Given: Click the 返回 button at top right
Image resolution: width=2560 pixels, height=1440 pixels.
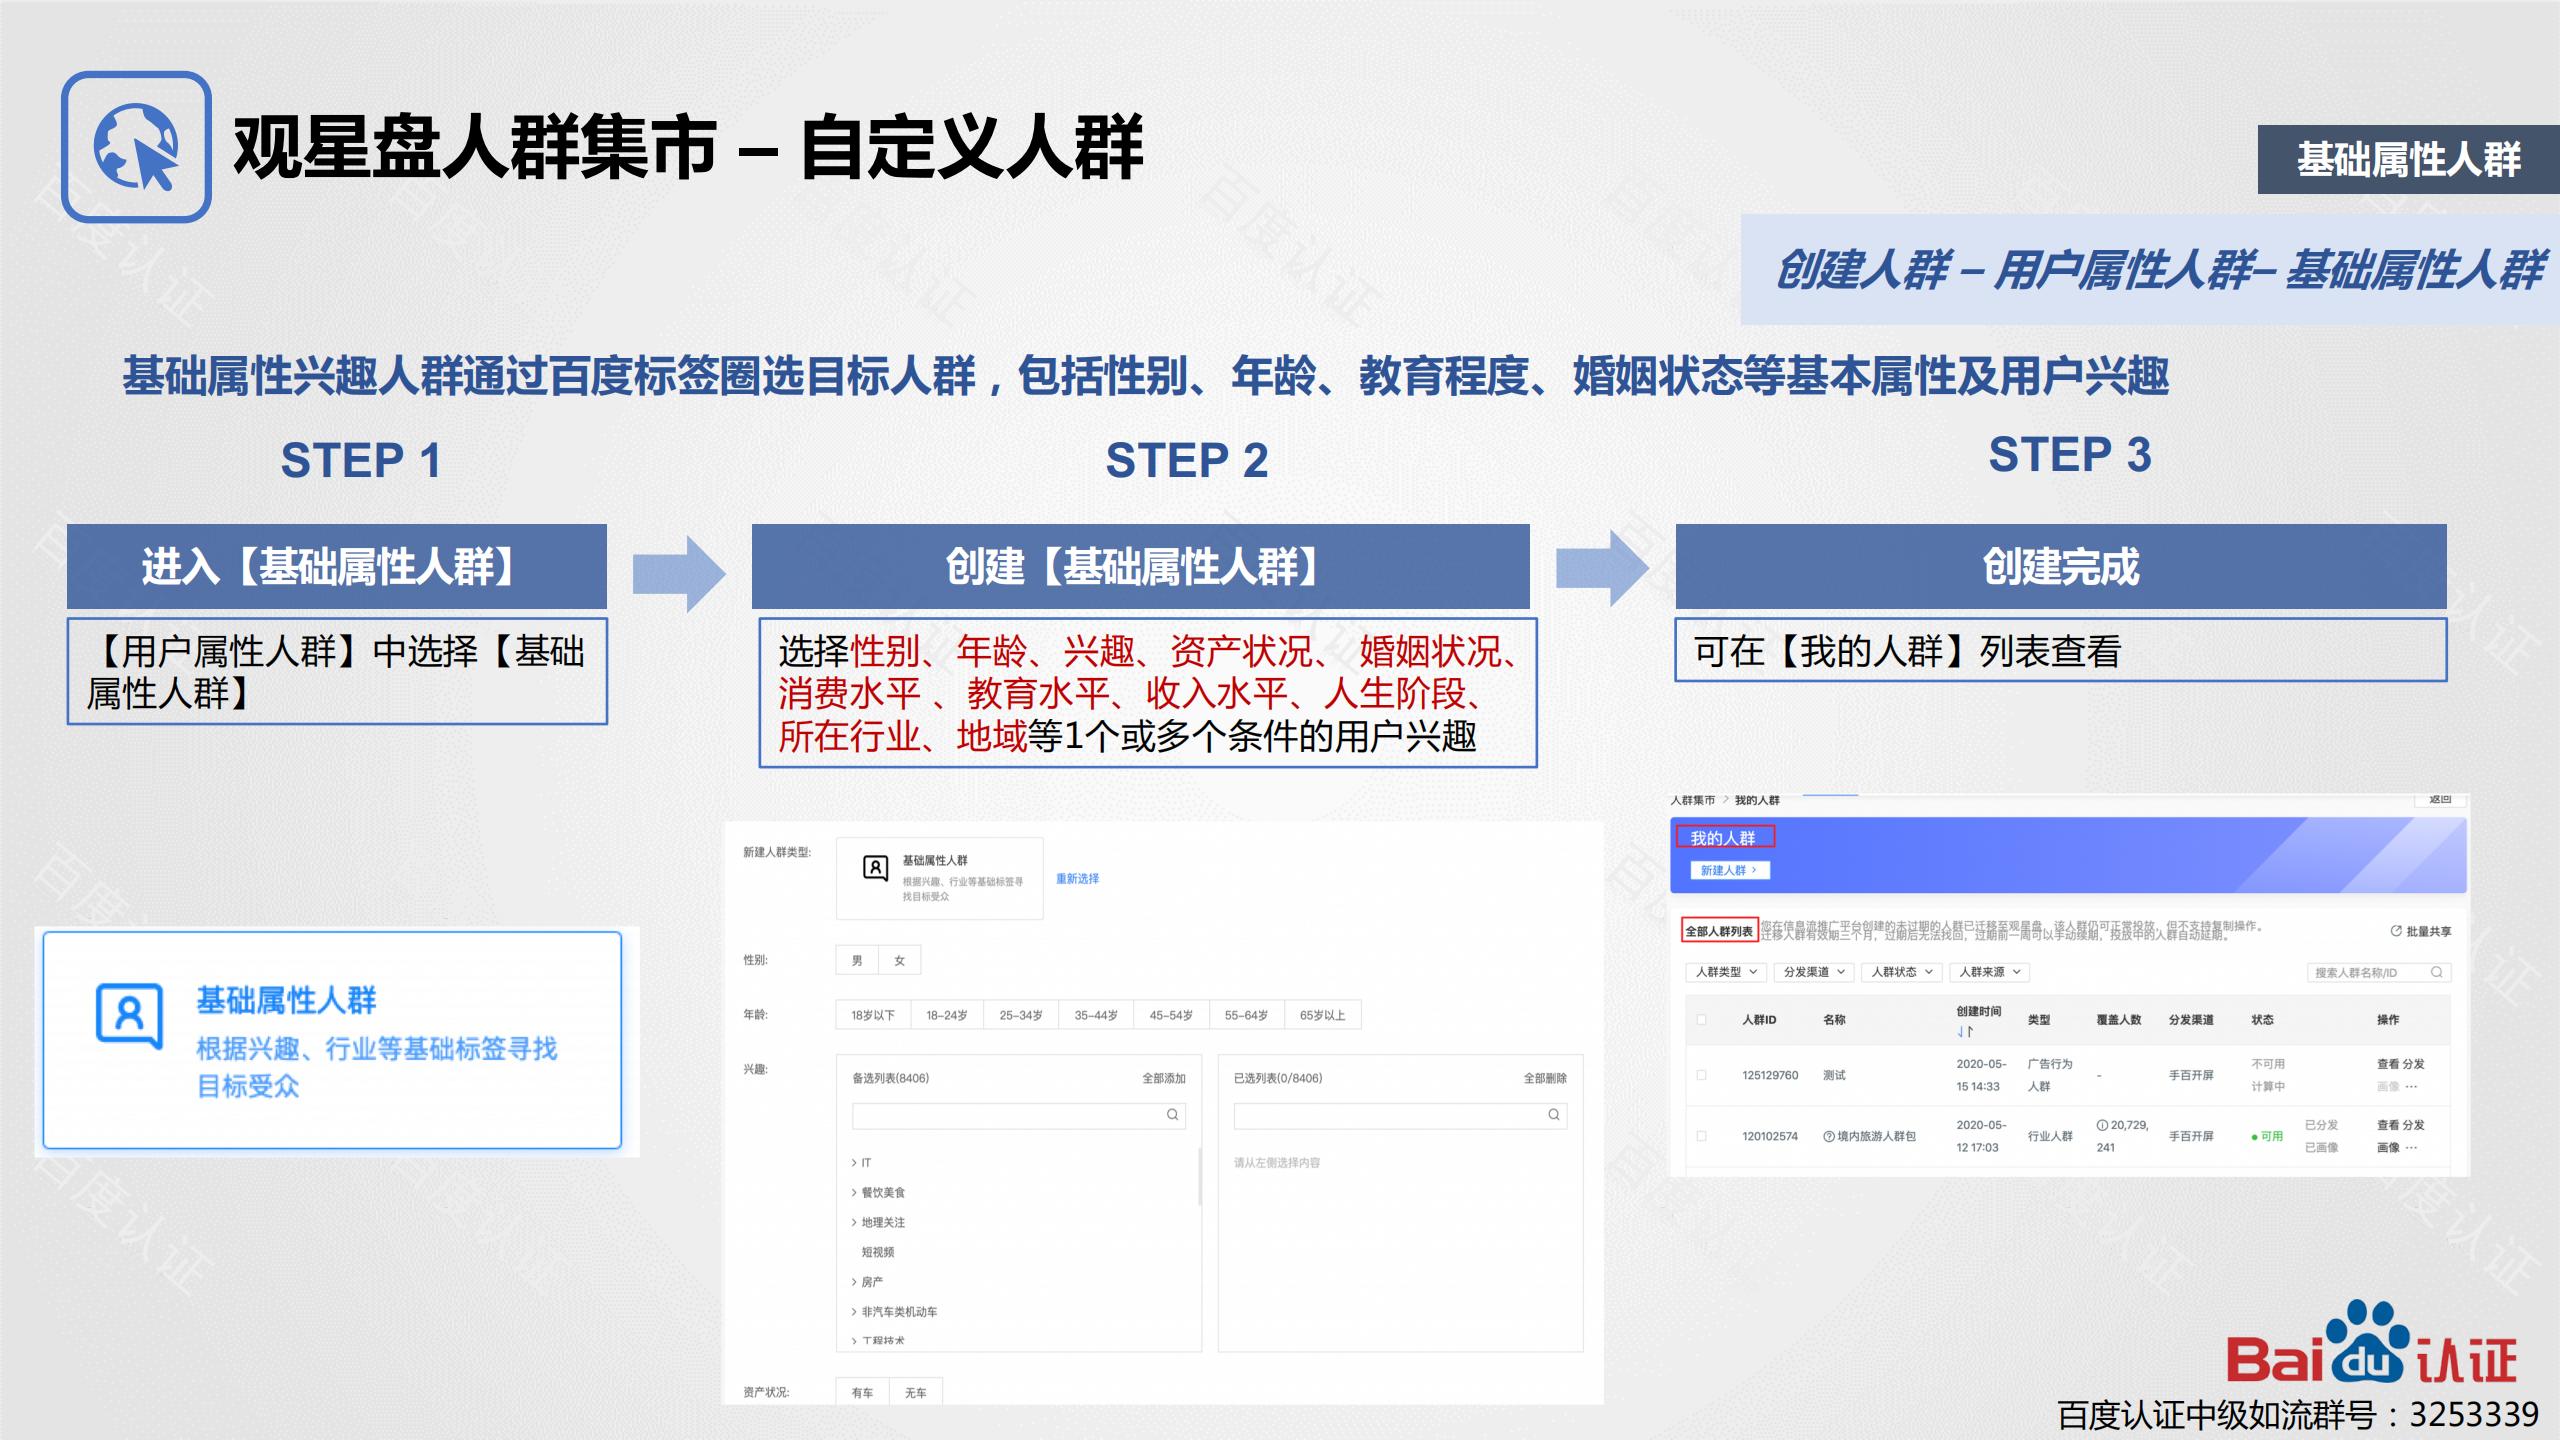Looking at the screenshot, I should point(2440,800).
